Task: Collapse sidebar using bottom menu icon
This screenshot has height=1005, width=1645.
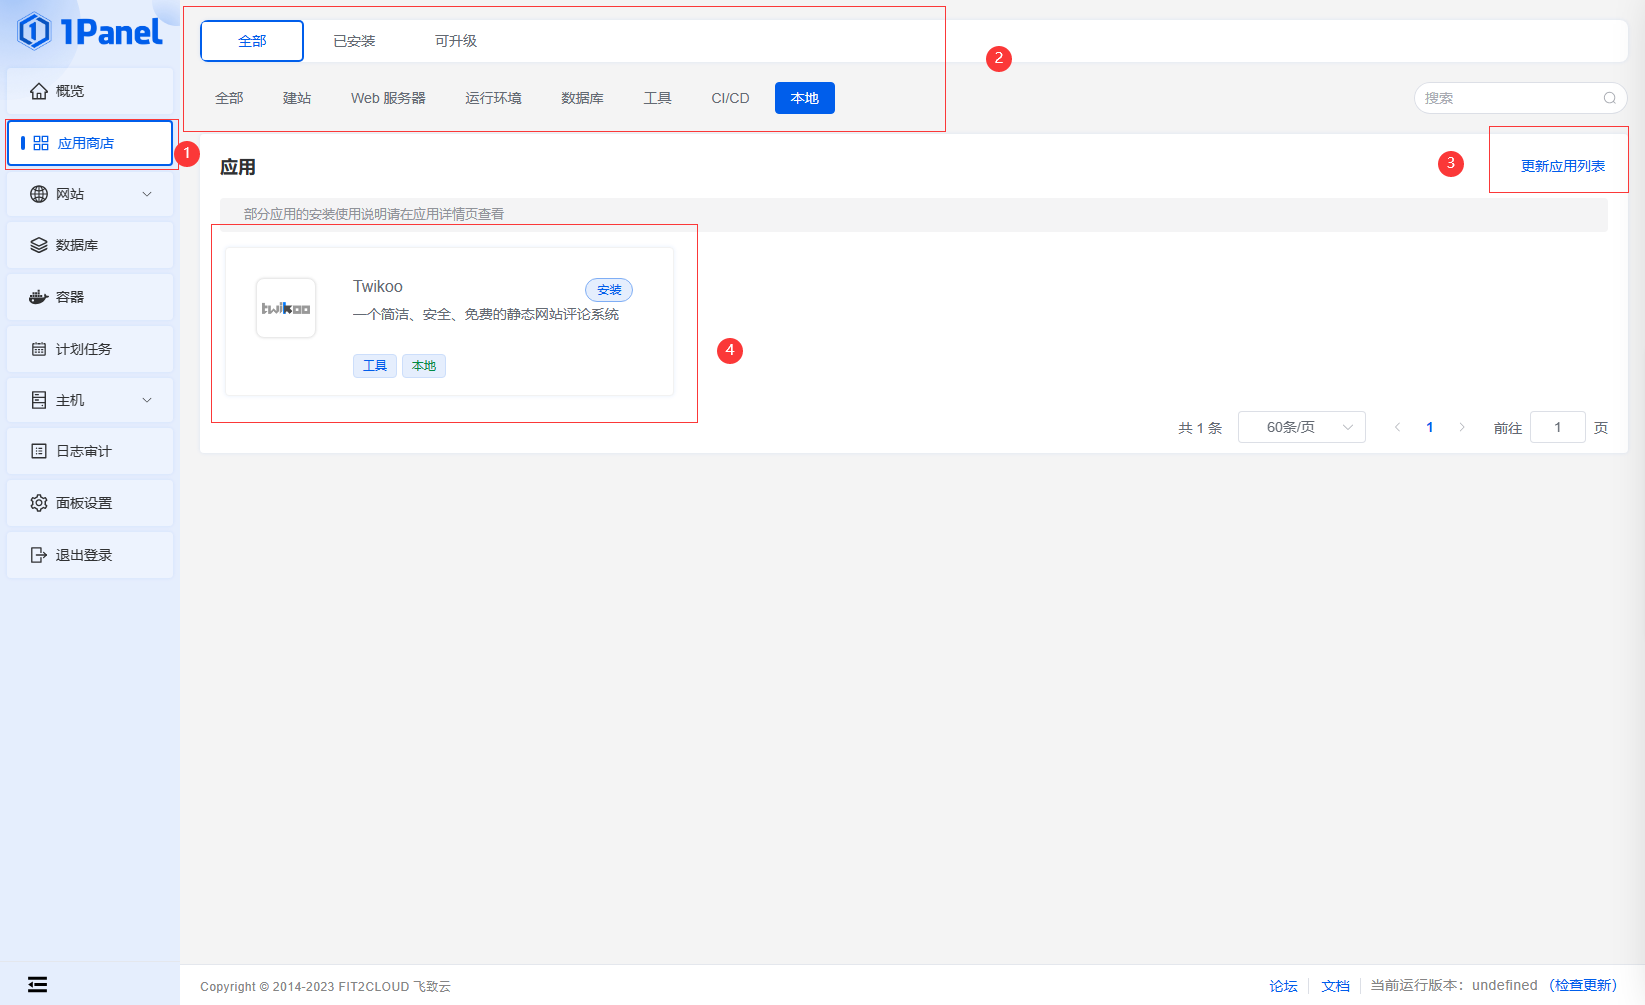Action: 37,985
